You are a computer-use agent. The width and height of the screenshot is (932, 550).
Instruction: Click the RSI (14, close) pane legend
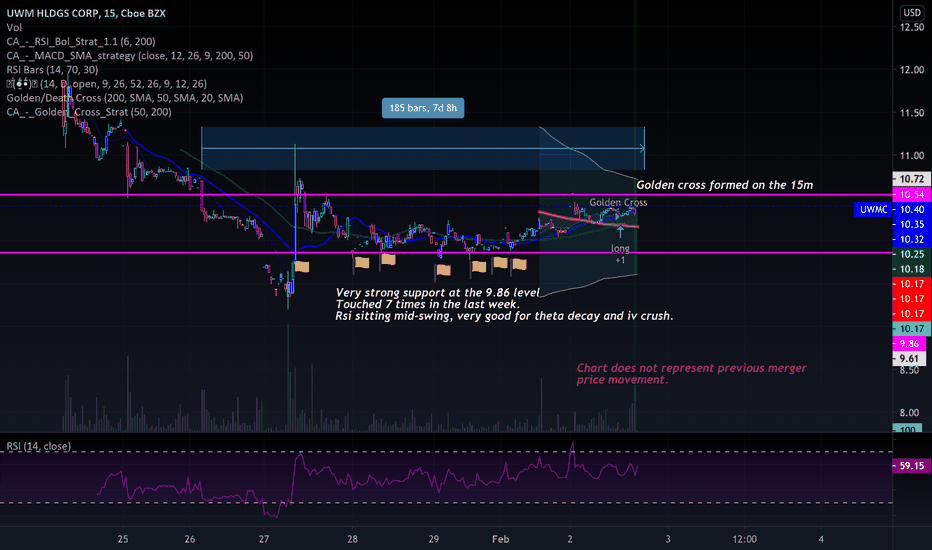[39, 447]
